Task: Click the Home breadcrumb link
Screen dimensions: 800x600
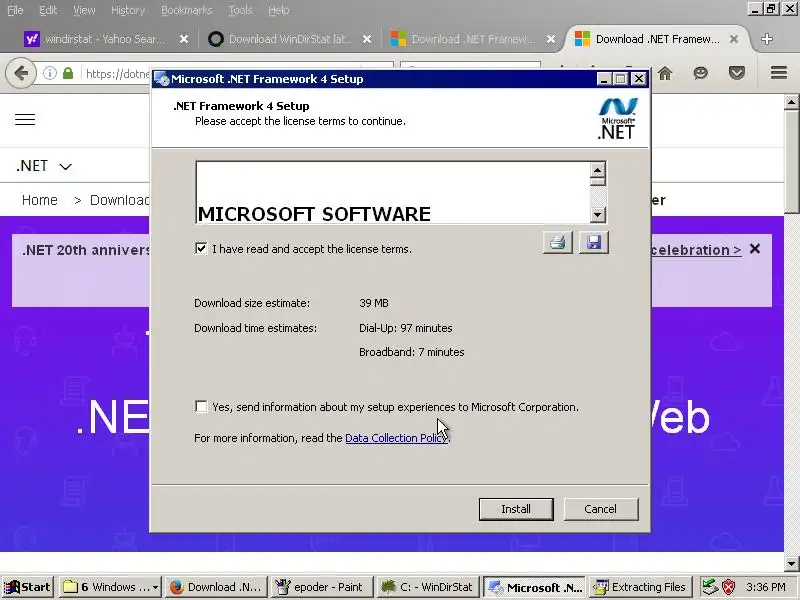Action: tap(40, 200)
